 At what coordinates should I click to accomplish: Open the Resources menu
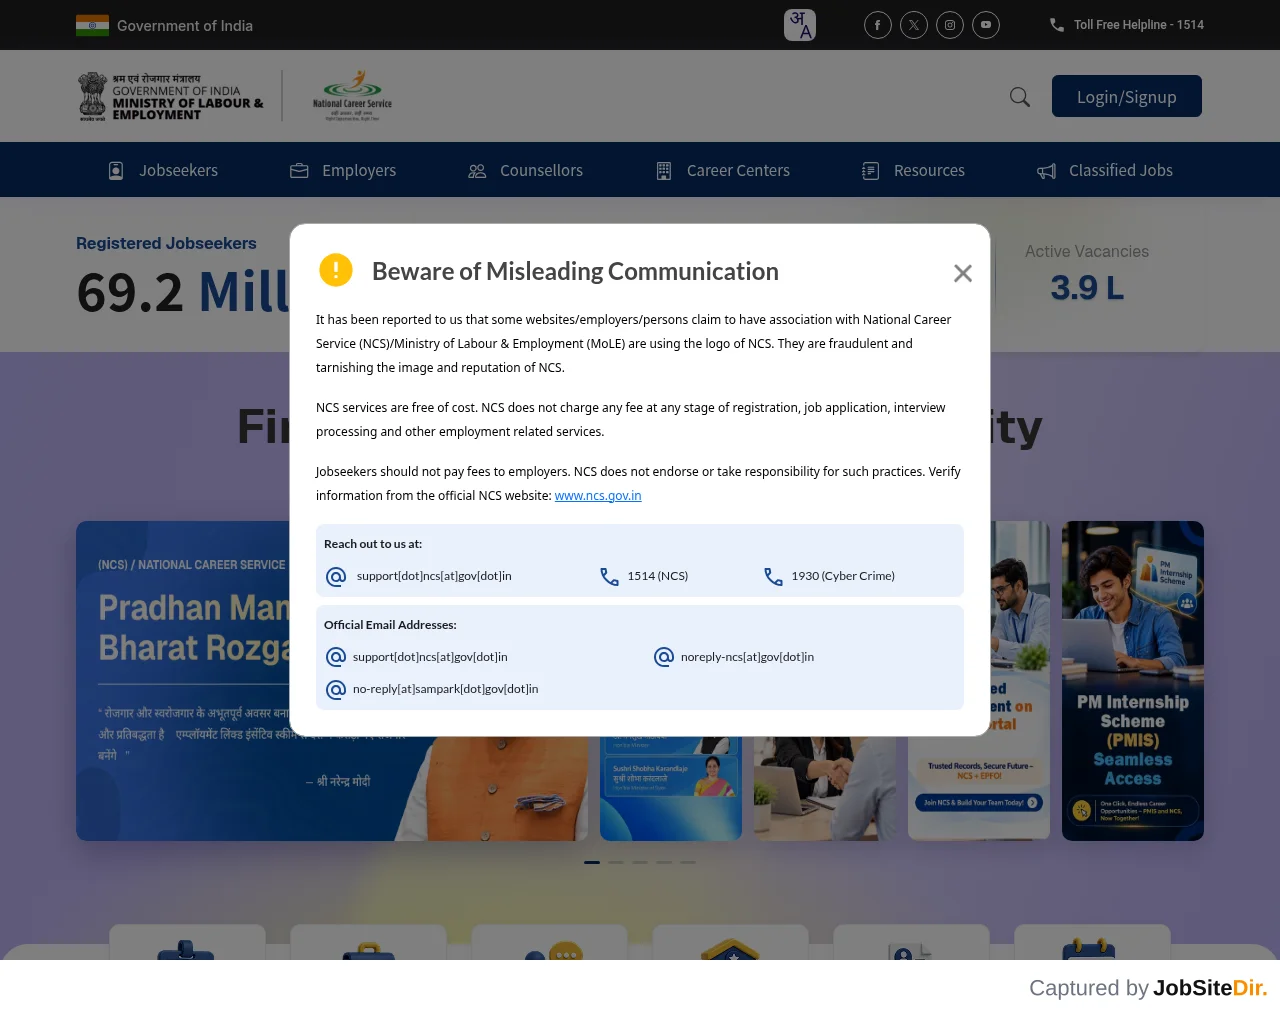[913, 171]
